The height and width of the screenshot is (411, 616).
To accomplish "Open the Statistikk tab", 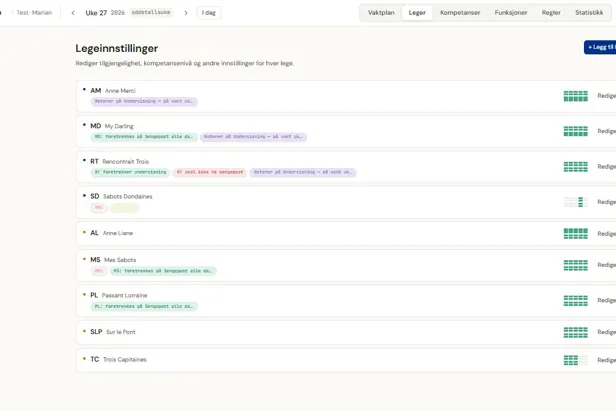I will 589,13.
